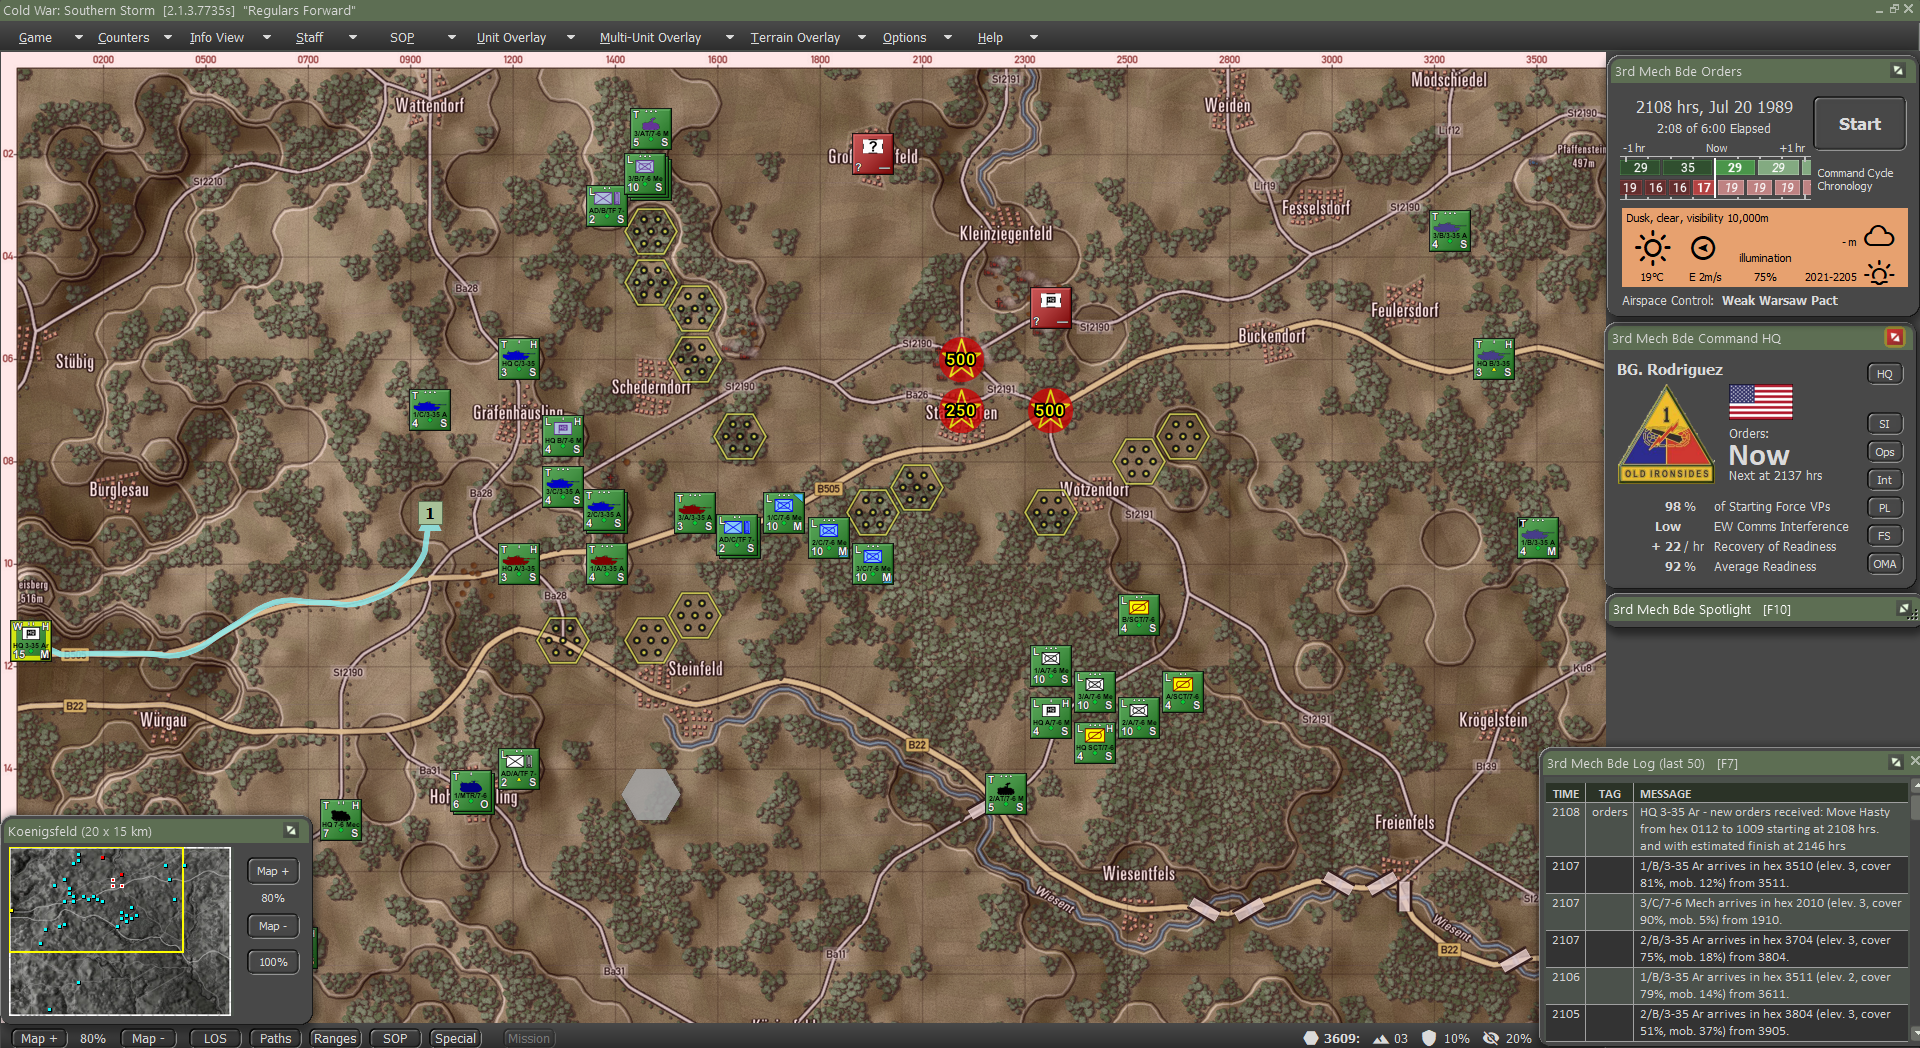Select the unit counter east of Feulersdorf
The width and height of the screenshot is (1920, 1048).
(x=1493, y=359)
